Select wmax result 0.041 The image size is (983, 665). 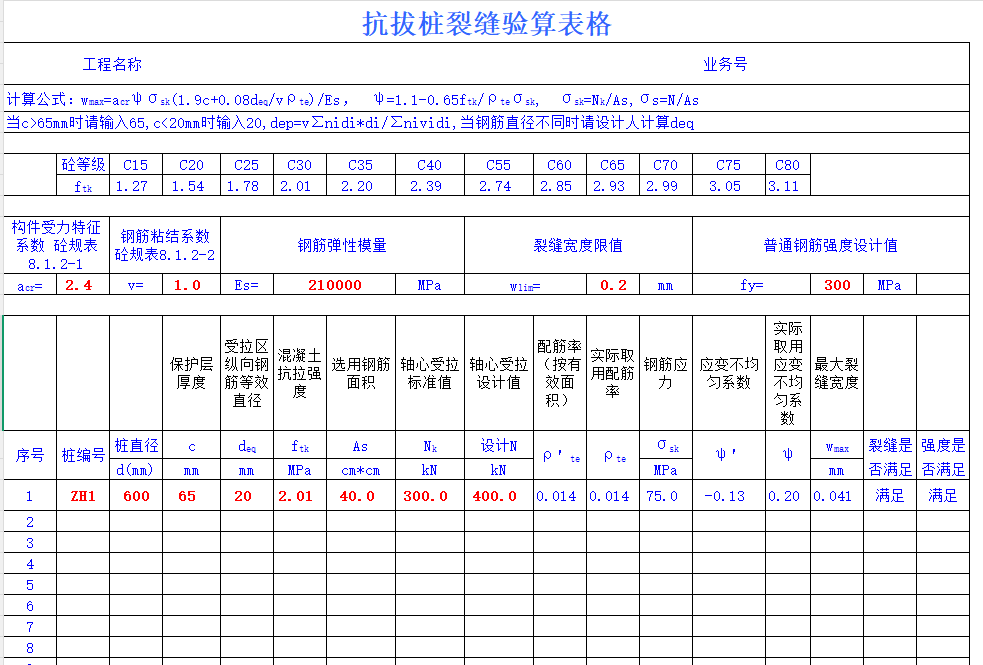(x=837, y=496)
